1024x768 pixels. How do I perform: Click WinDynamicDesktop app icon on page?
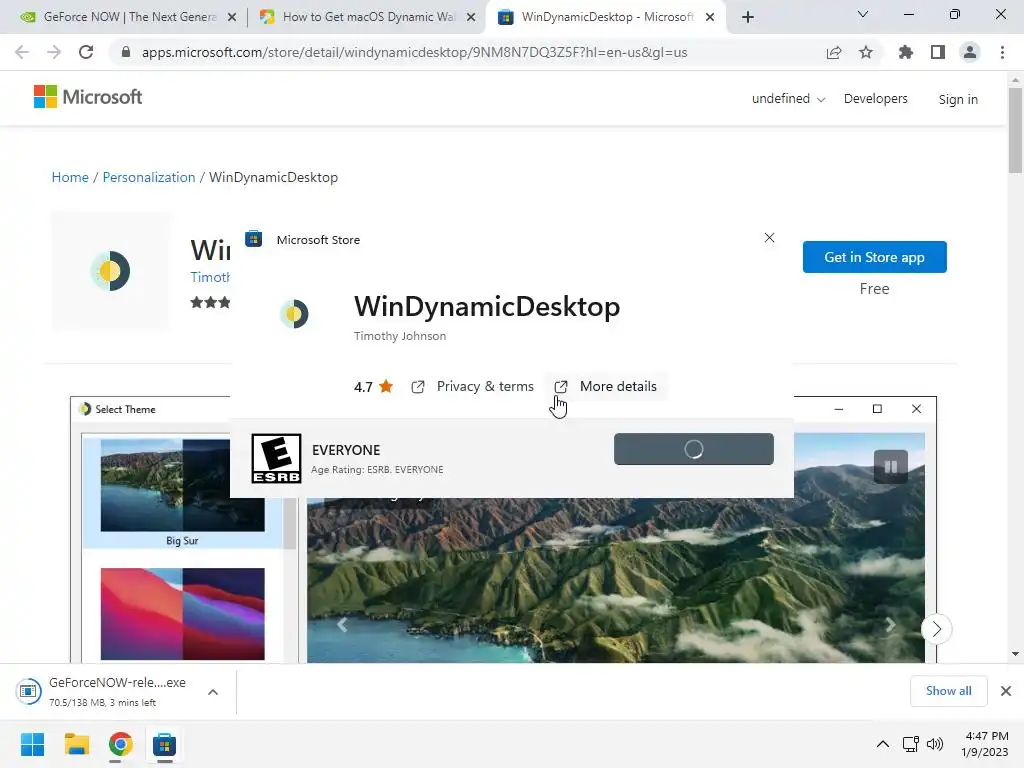pyautogui.click(x=110, y=270)
